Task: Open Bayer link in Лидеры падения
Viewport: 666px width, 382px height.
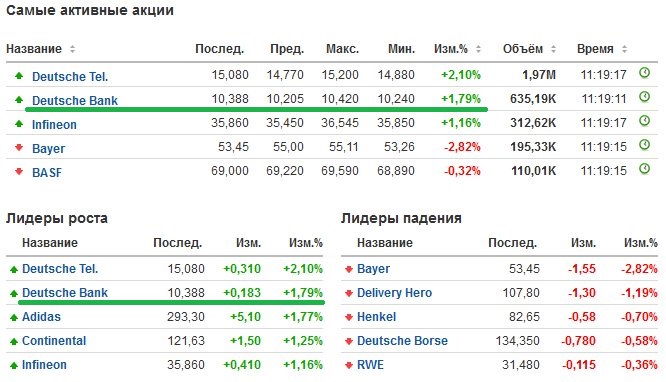Action: point(373,269)
